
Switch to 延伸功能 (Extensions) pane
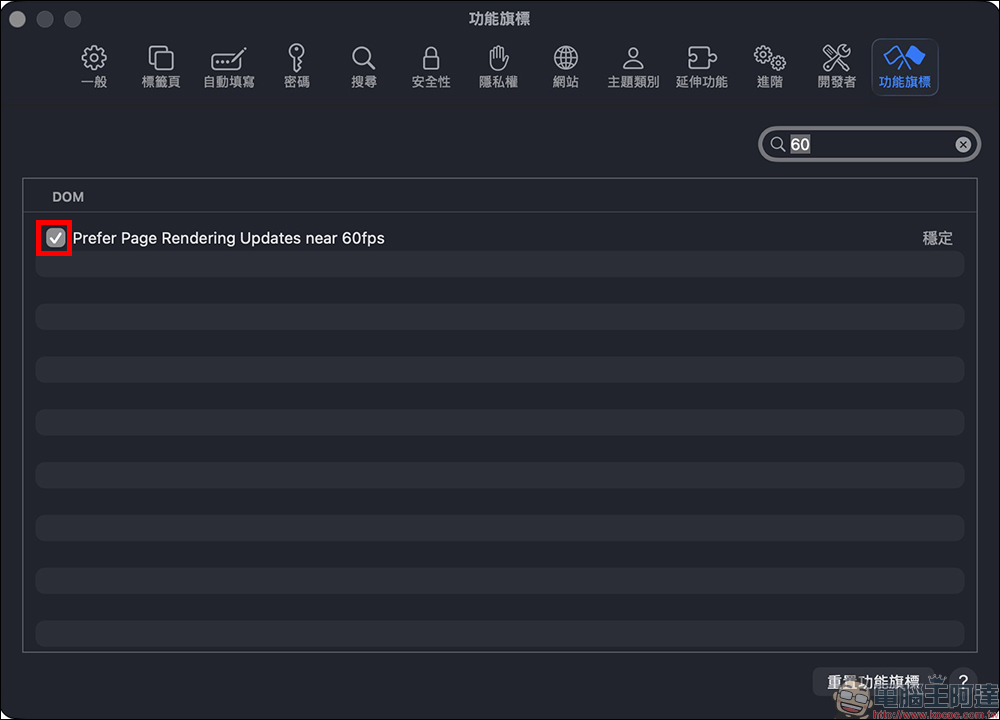pyautogui.click(x=702, y=67)
